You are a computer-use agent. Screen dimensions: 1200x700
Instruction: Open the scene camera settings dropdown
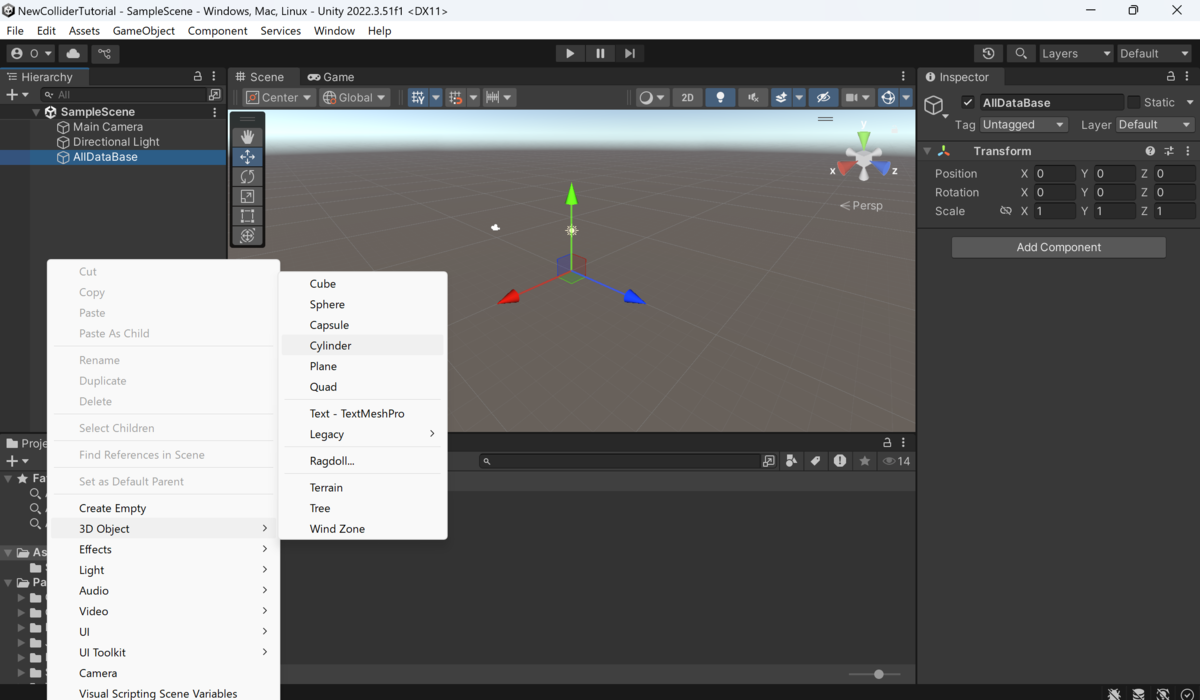click(858, 97)
